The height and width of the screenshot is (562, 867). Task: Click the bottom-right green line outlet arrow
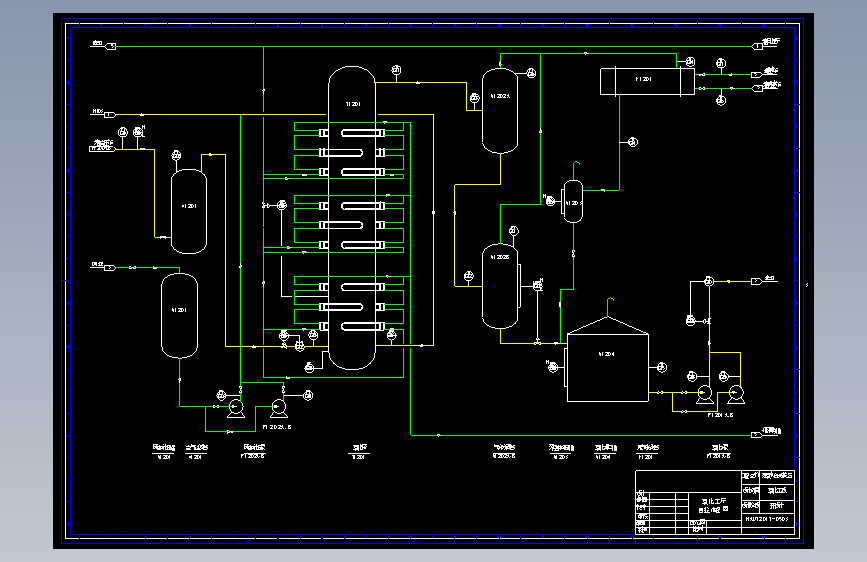[757, 435]
